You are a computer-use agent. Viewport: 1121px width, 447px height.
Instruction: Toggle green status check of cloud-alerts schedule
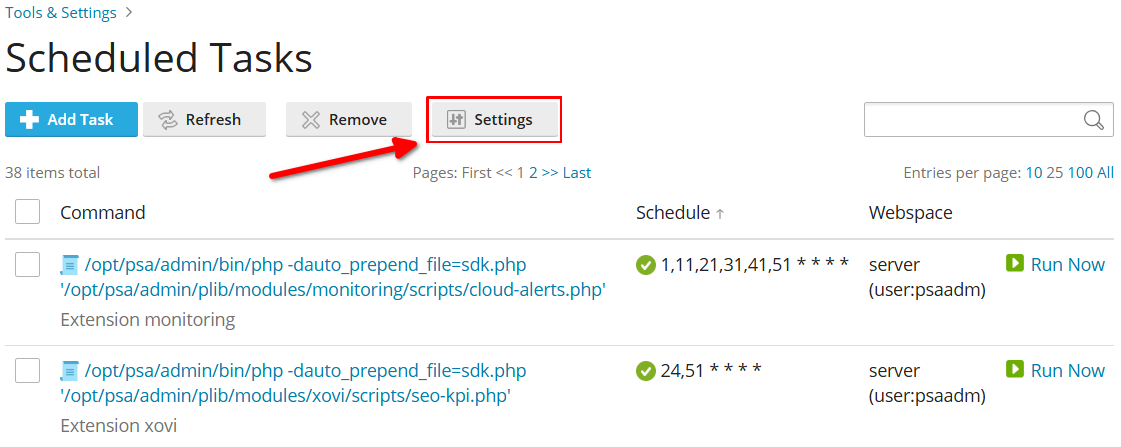(646, 265)
